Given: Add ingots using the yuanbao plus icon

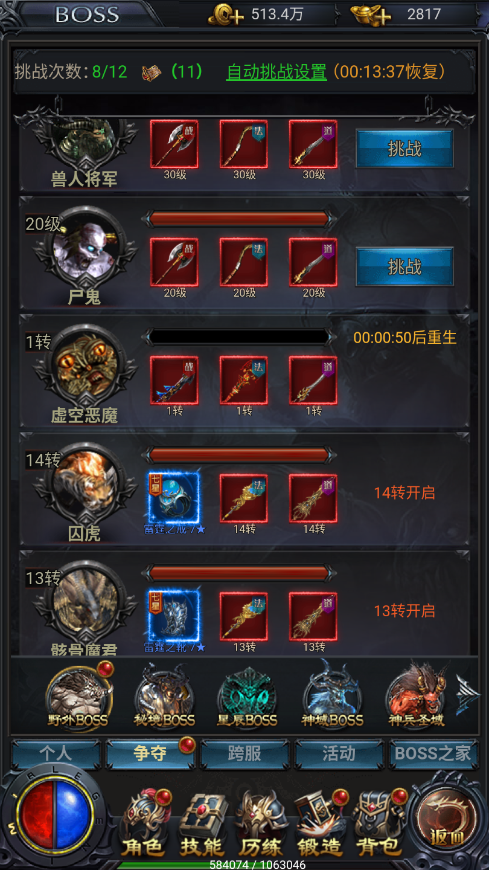Looking at the screenshot, I should (373, 14).
